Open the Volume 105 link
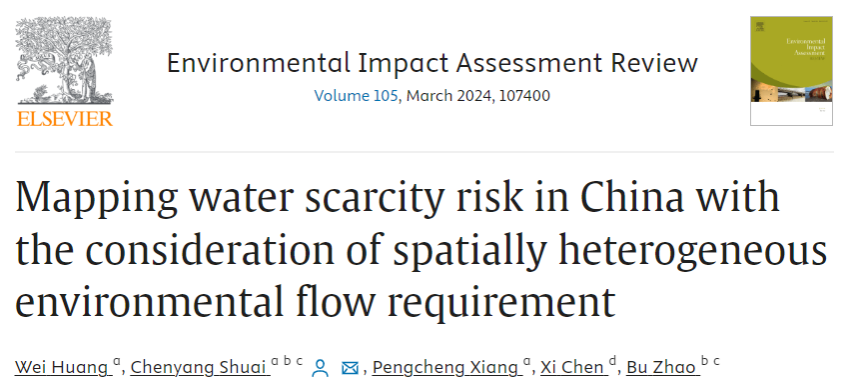 pos(356,96)
